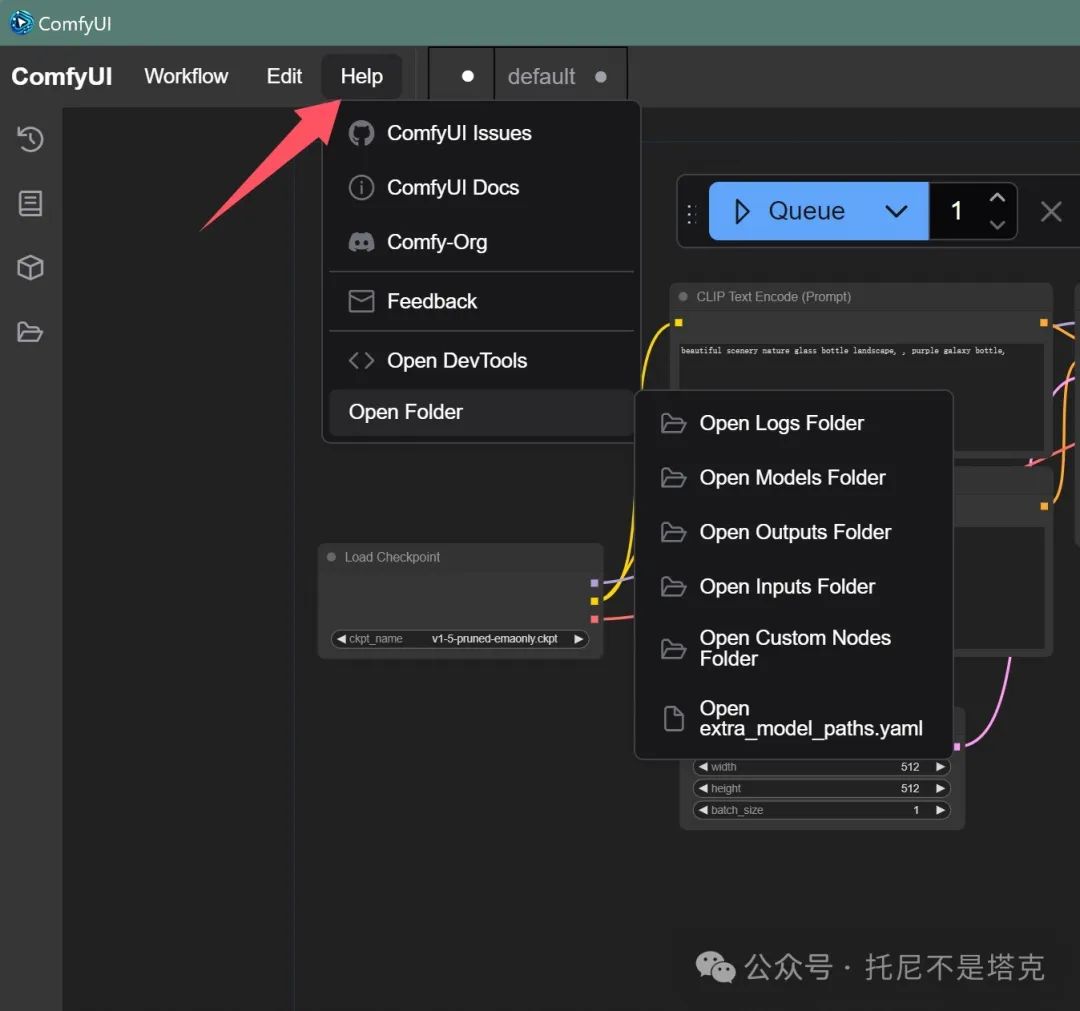Expand the Queue button dropdown chevron
This screenshot has width=1080, height=1011.
896,211
